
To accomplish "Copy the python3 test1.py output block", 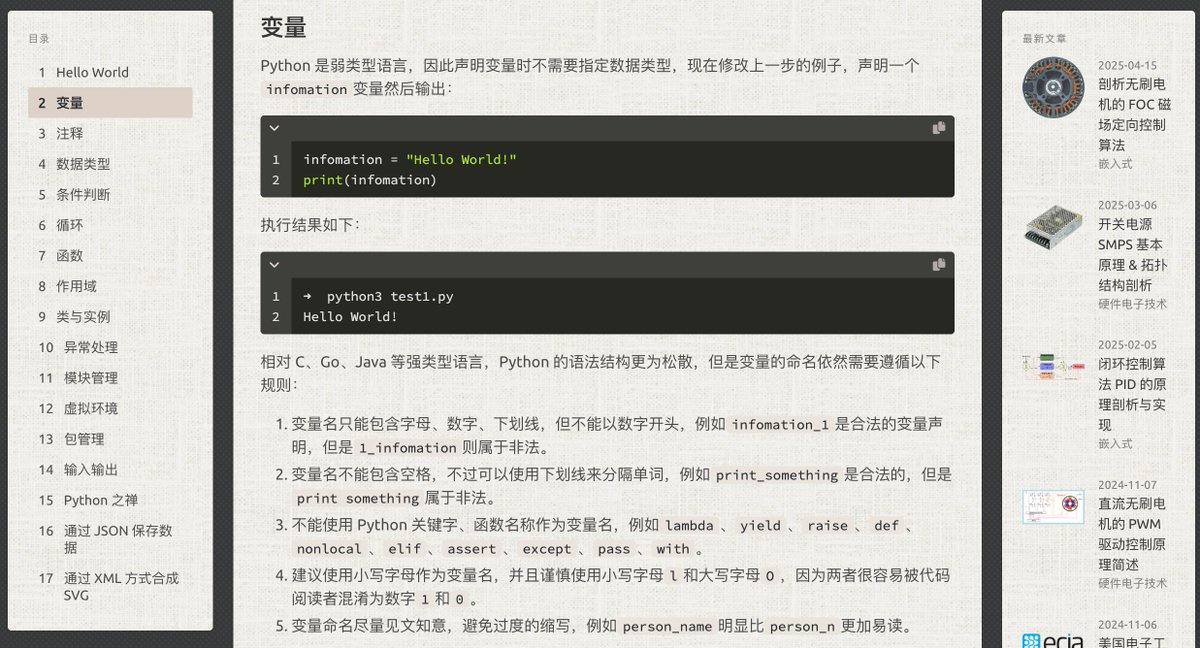I will (x=939, y=265).
